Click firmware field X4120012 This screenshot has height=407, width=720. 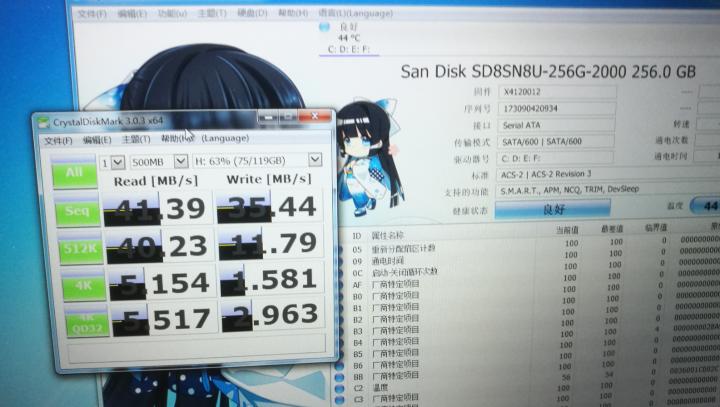(557, 92)
